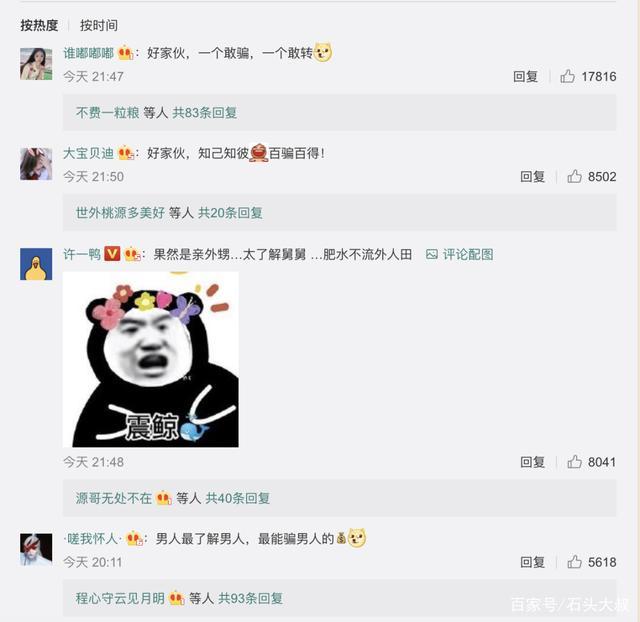
Task: Open 不费一粒粮 user profile
Action: pos(107,113)
